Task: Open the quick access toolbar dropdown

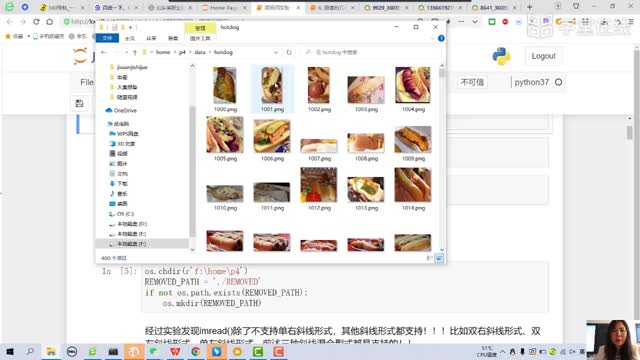Action: pos(131,27)
